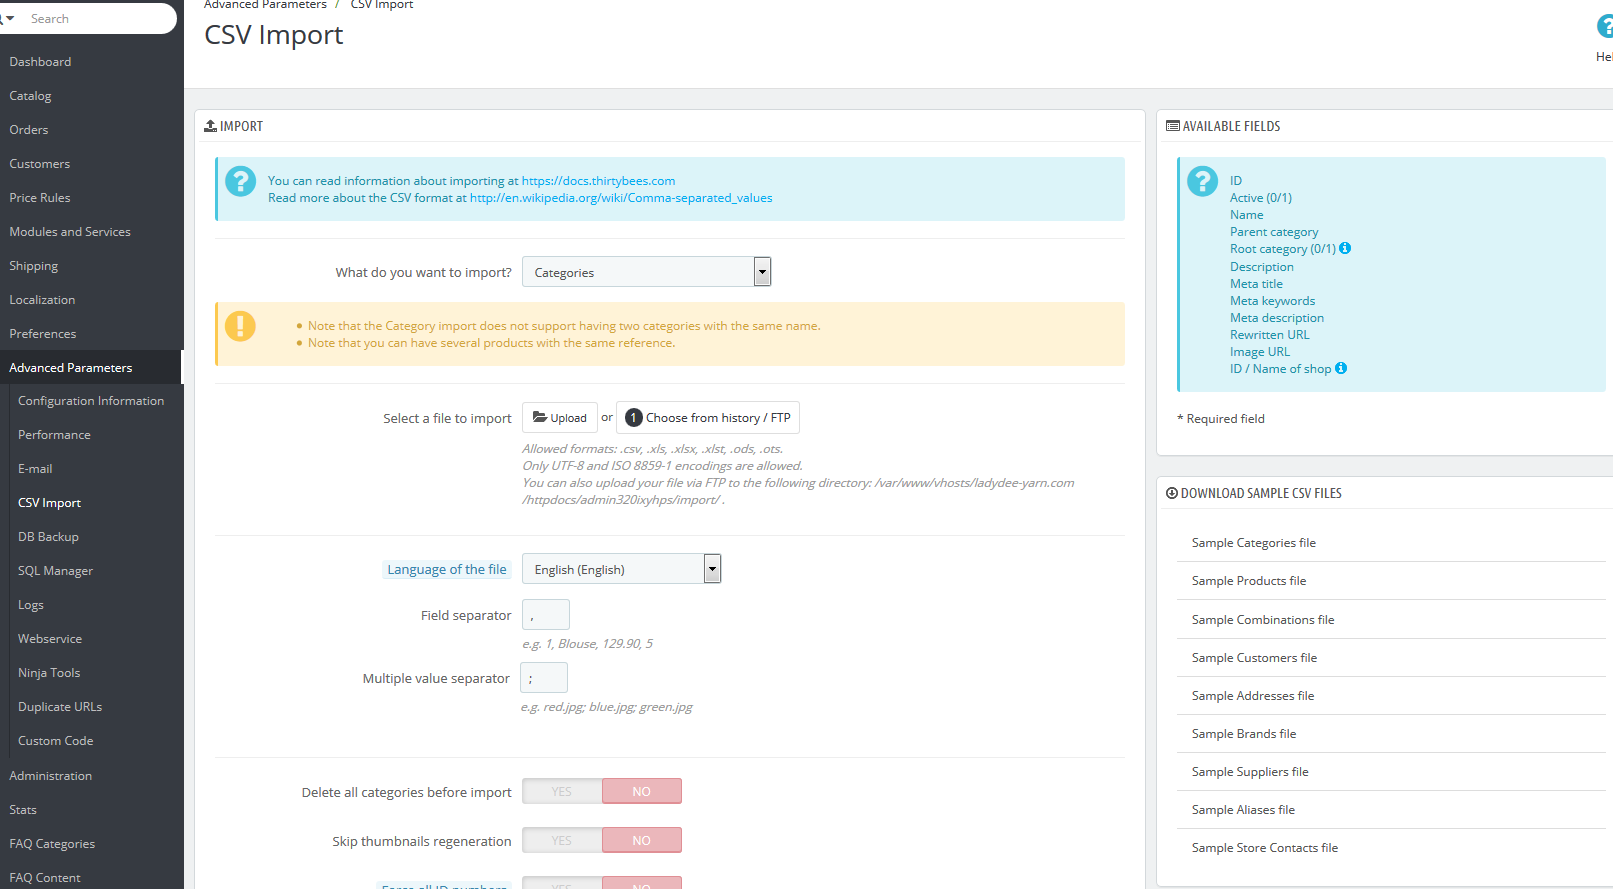Open the 'What do you want to import' dropdown
Screen dimensions: 1613x889
coord(646,272)
